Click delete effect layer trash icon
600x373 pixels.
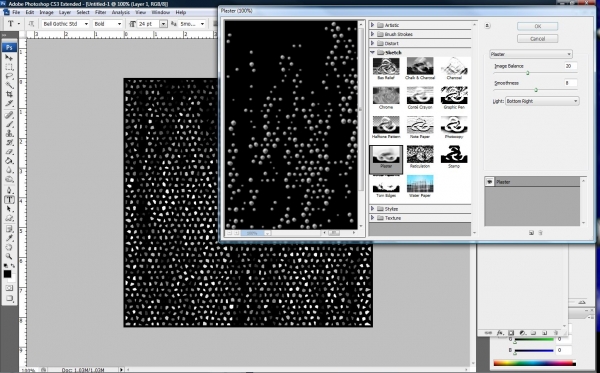(x=540, y=233)
